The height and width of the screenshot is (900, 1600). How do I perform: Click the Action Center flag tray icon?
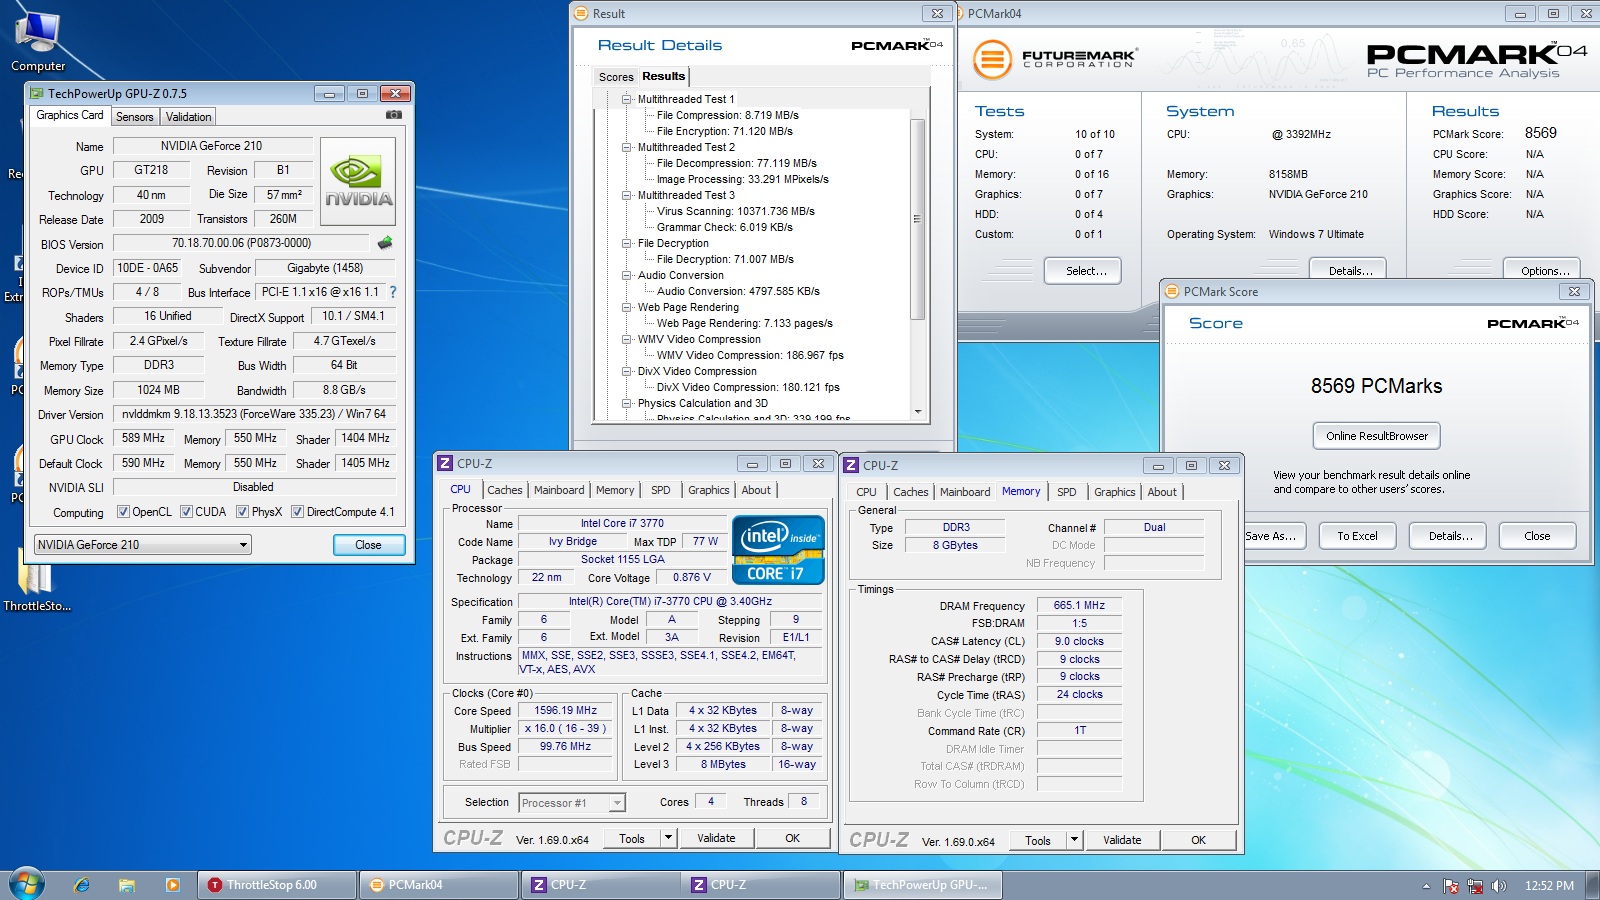point(1451,886)
